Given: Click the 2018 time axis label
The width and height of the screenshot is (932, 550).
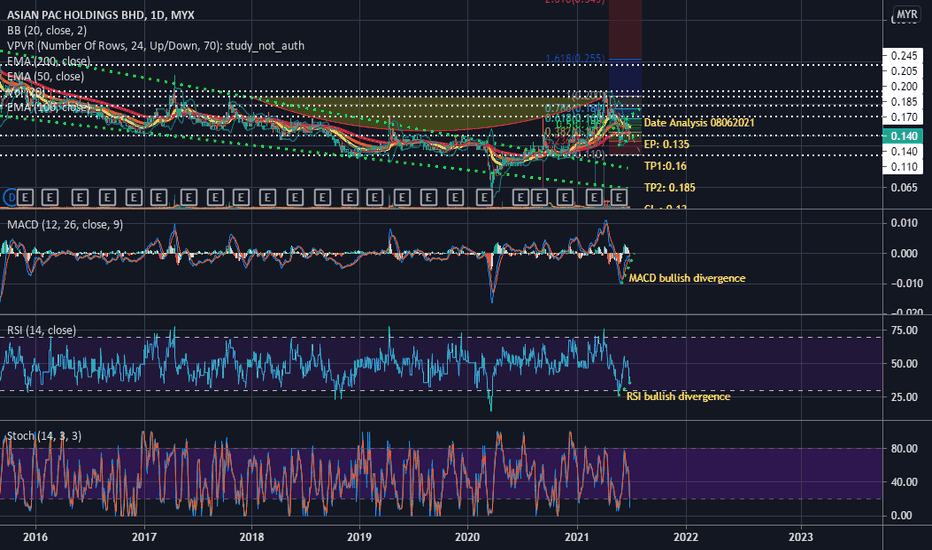Looking at the screenshot, I should point(251,538).
